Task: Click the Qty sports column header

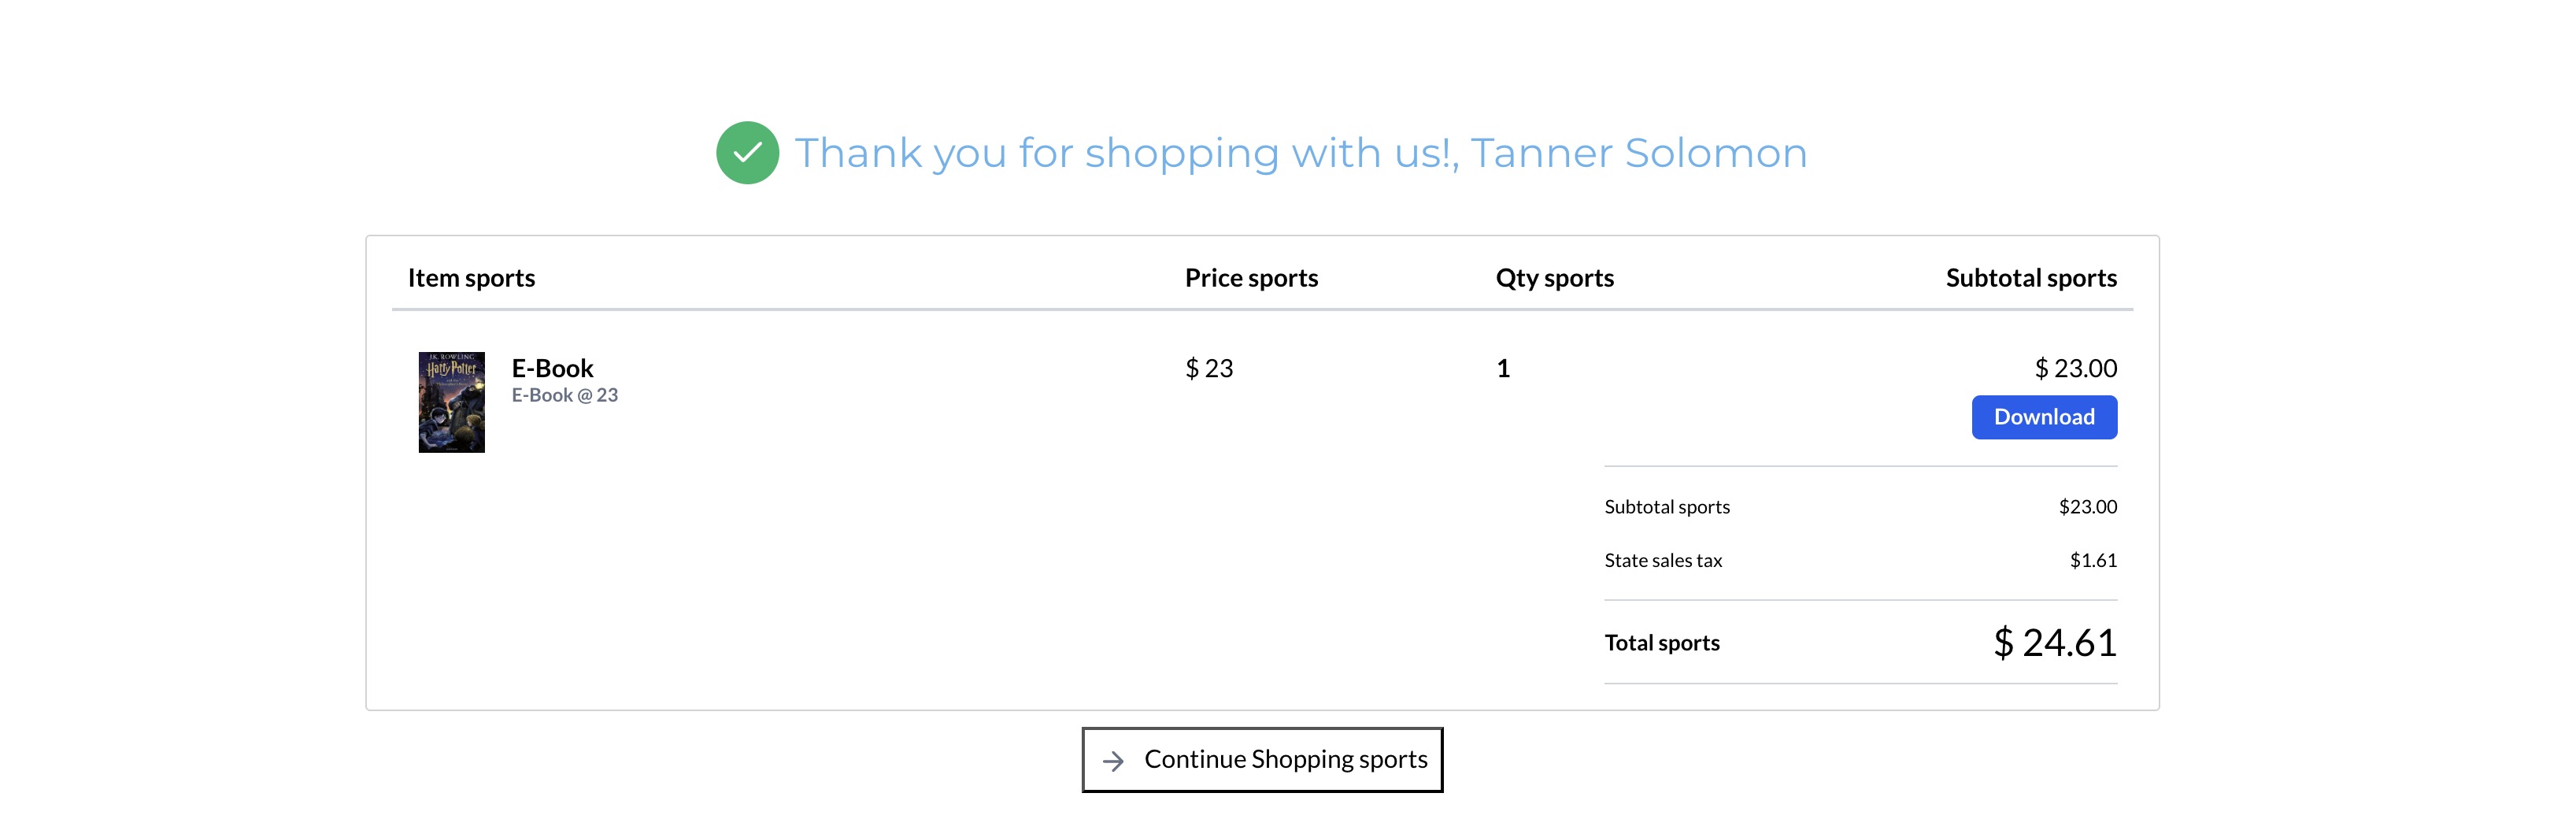Action: (1554, 278)
